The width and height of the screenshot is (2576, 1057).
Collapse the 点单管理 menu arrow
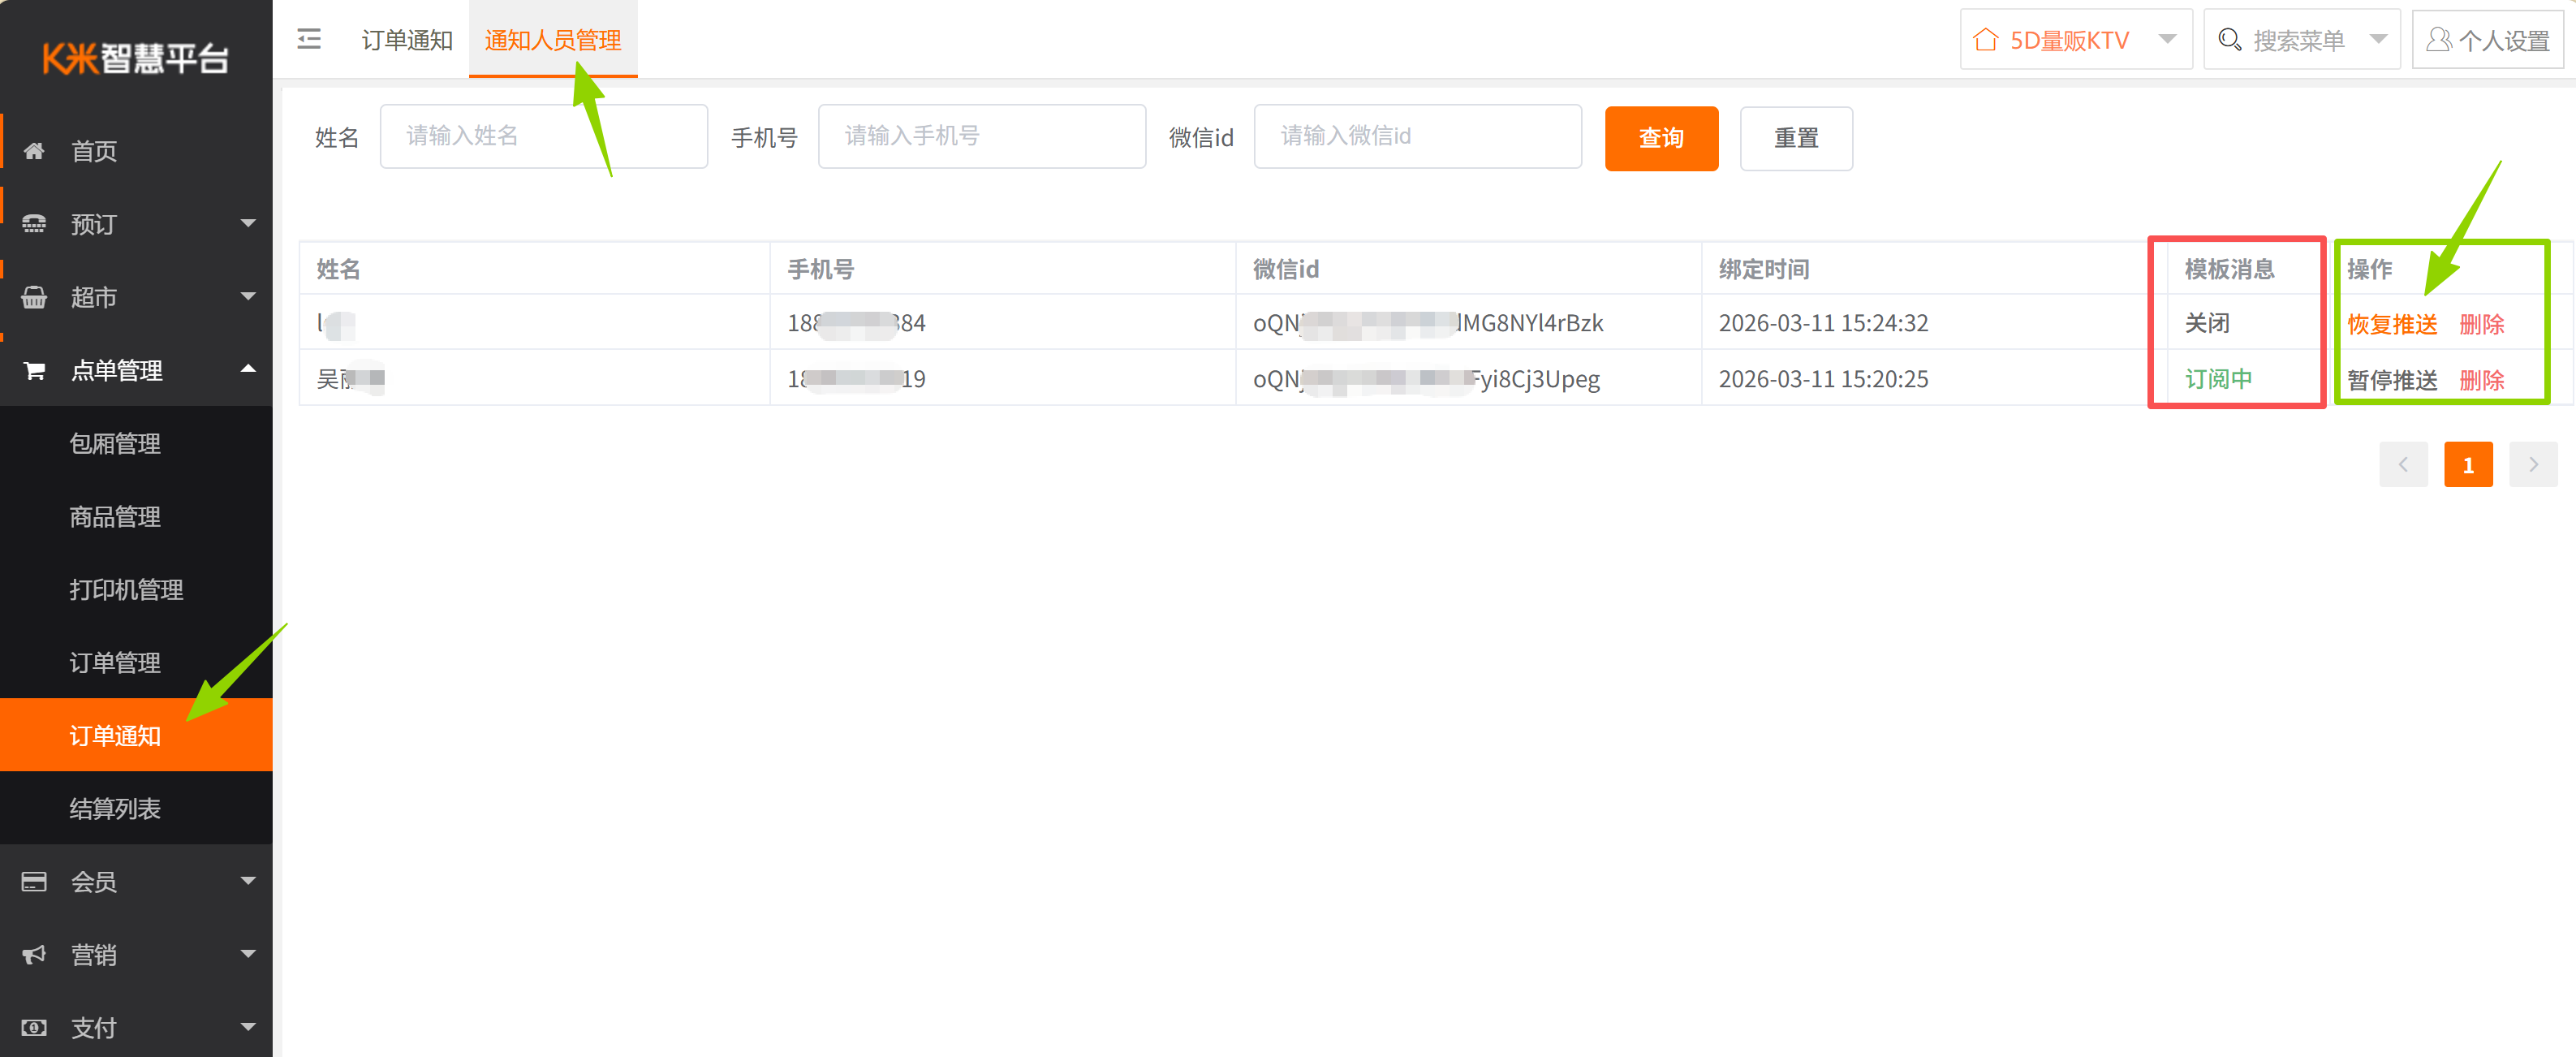pyautogui.click(x=248, y=370)
